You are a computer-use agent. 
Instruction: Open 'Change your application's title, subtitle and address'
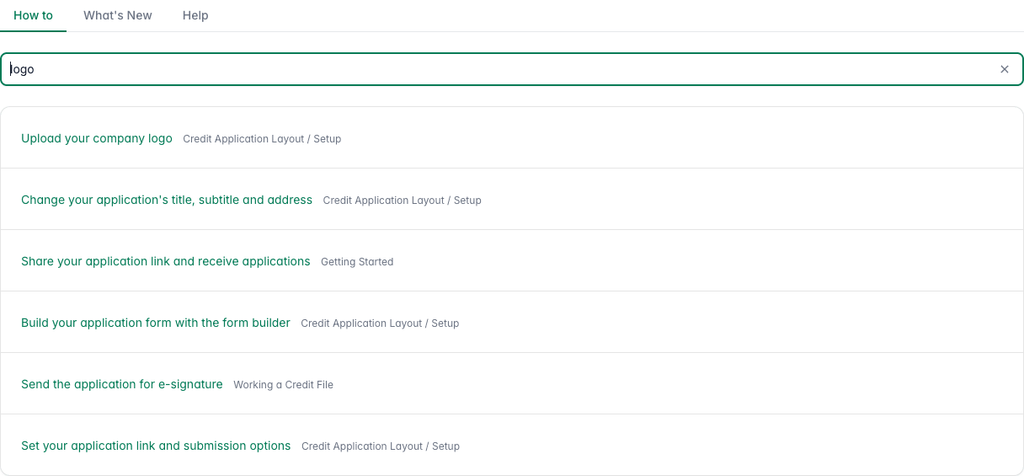(x=167, y=200)
